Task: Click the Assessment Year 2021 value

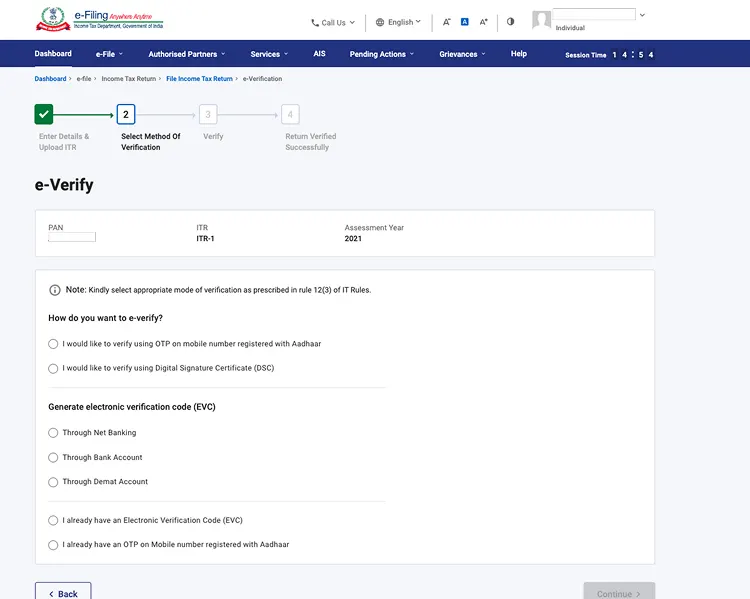Action: [x=353, y=239]
